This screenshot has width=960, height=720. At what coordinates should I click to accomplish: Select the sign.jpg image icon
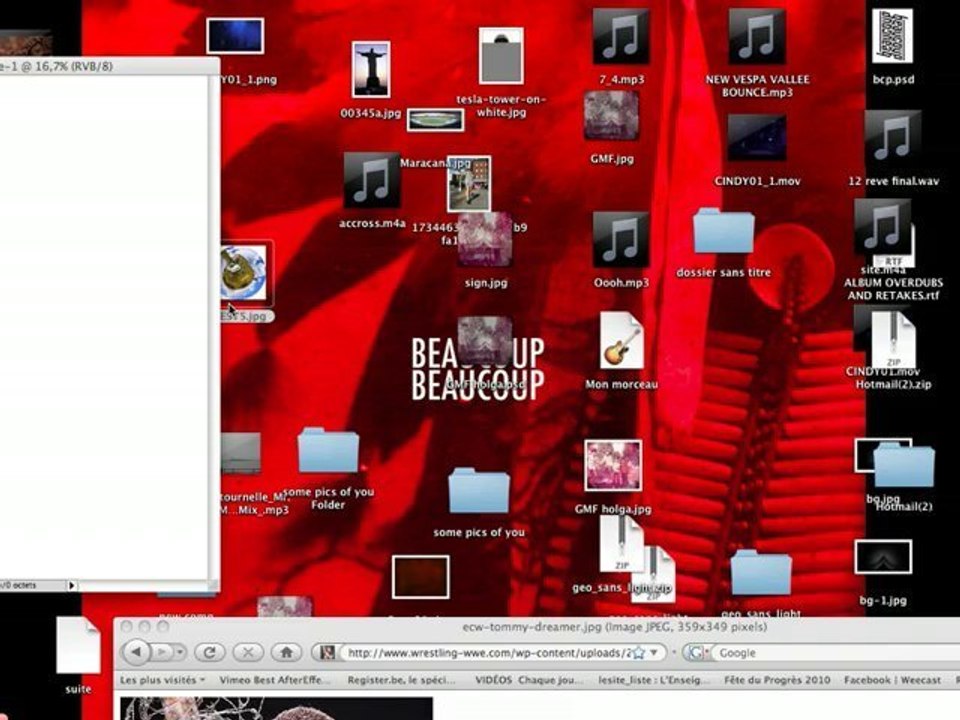pos(485,239)
